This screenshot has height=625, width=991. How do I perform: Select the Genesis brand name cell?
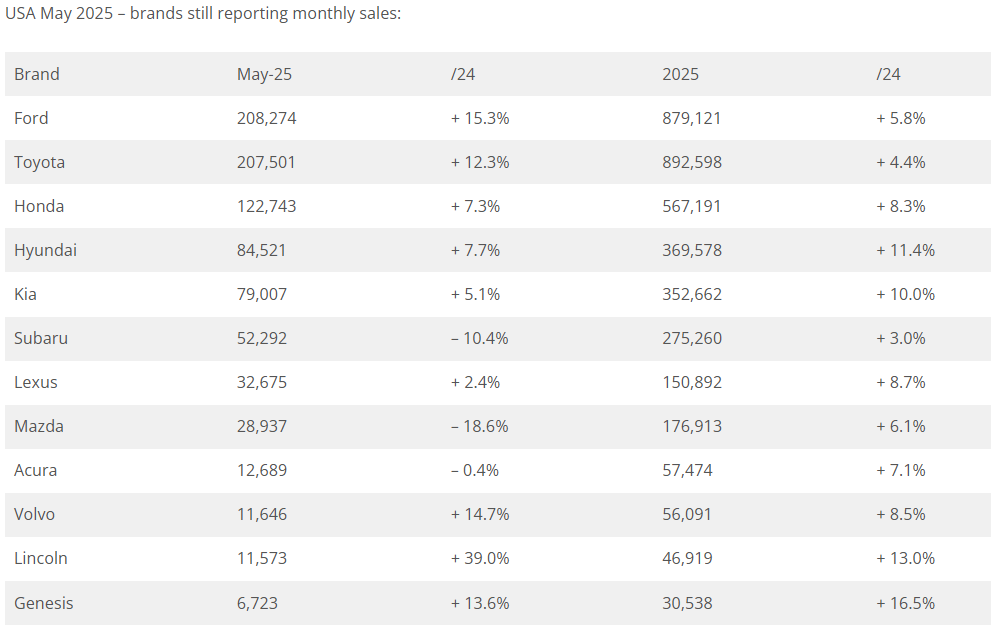pyautogui.click(x=44, y=603)
